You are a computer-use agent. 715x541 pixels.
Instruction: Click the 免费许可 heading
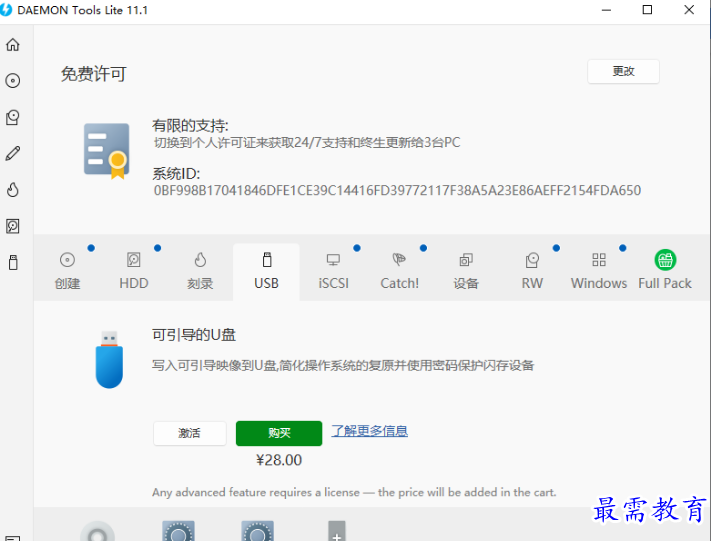coord(93,74)
